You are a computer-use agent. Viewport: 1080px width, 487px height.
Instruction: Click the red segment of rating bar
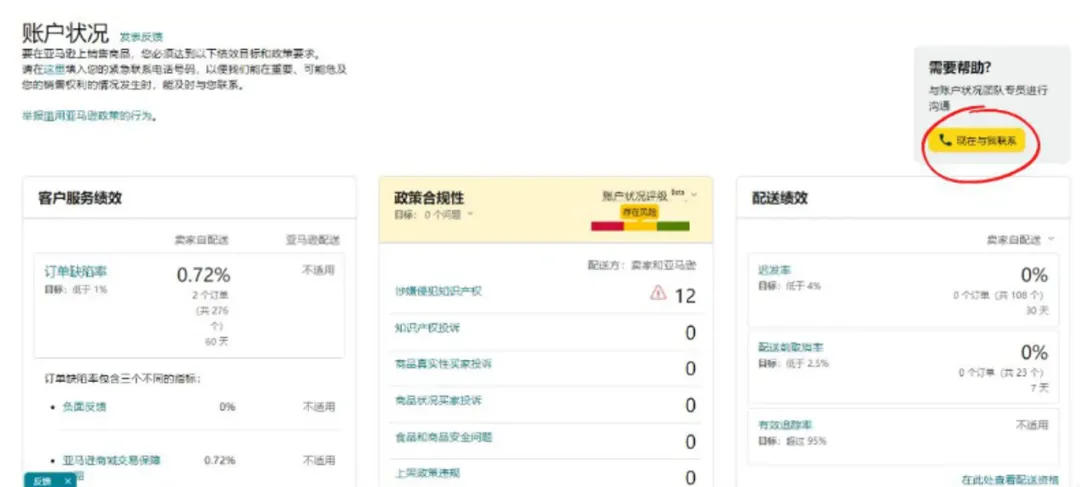point(608,226)
